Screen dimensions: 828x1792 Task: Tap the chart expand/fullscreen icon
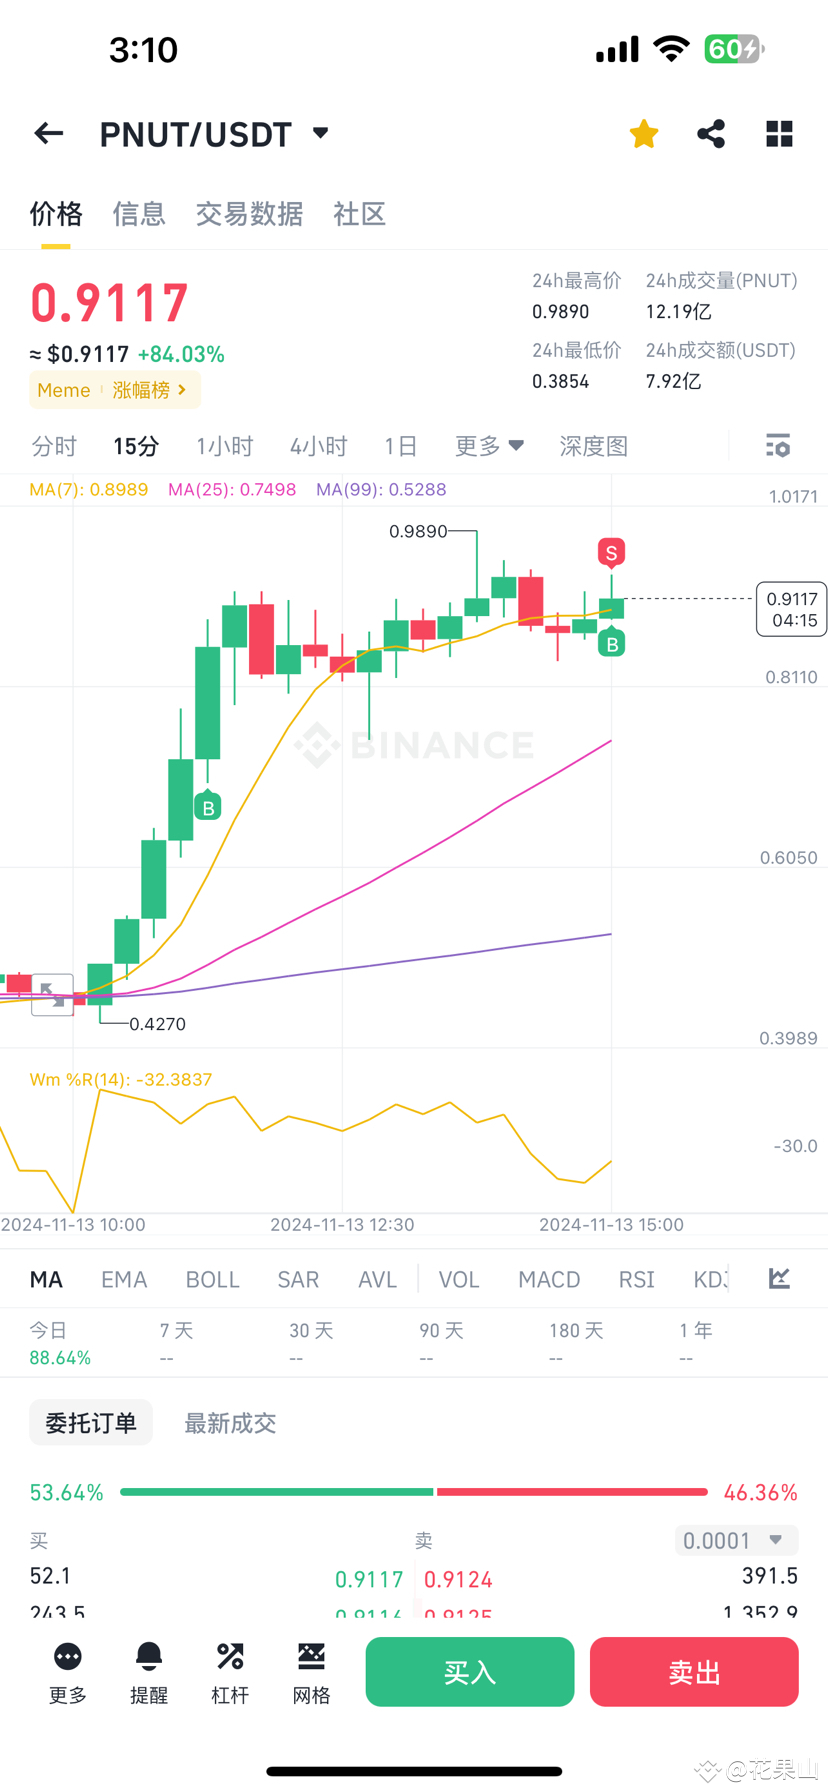(x=52, y=994)
